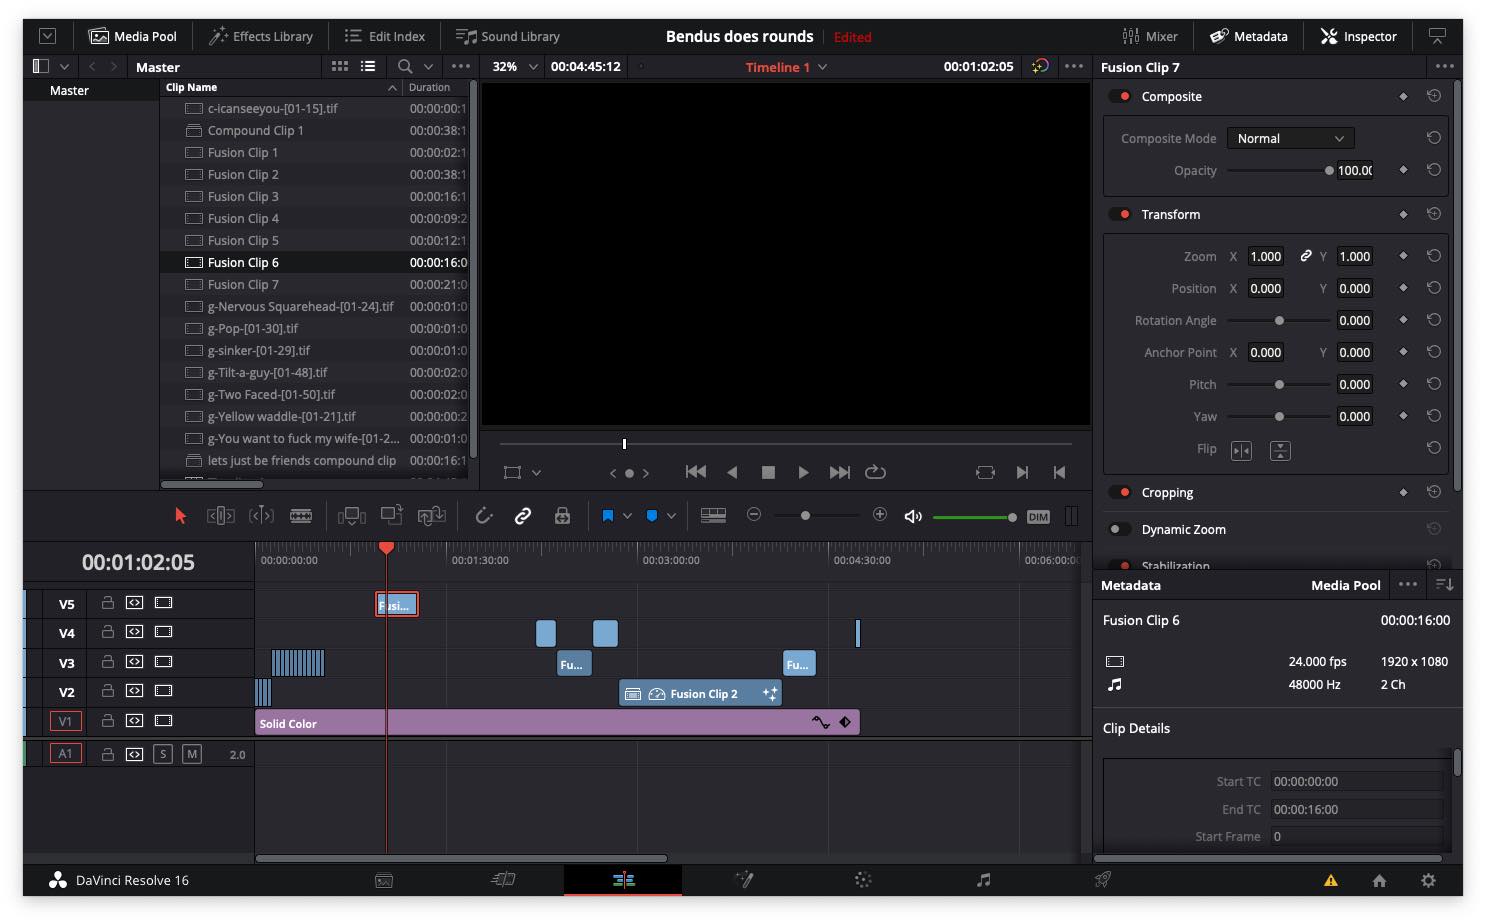Add a flag with the Flag icon
1486x923 pixels.
pos(607,516)
